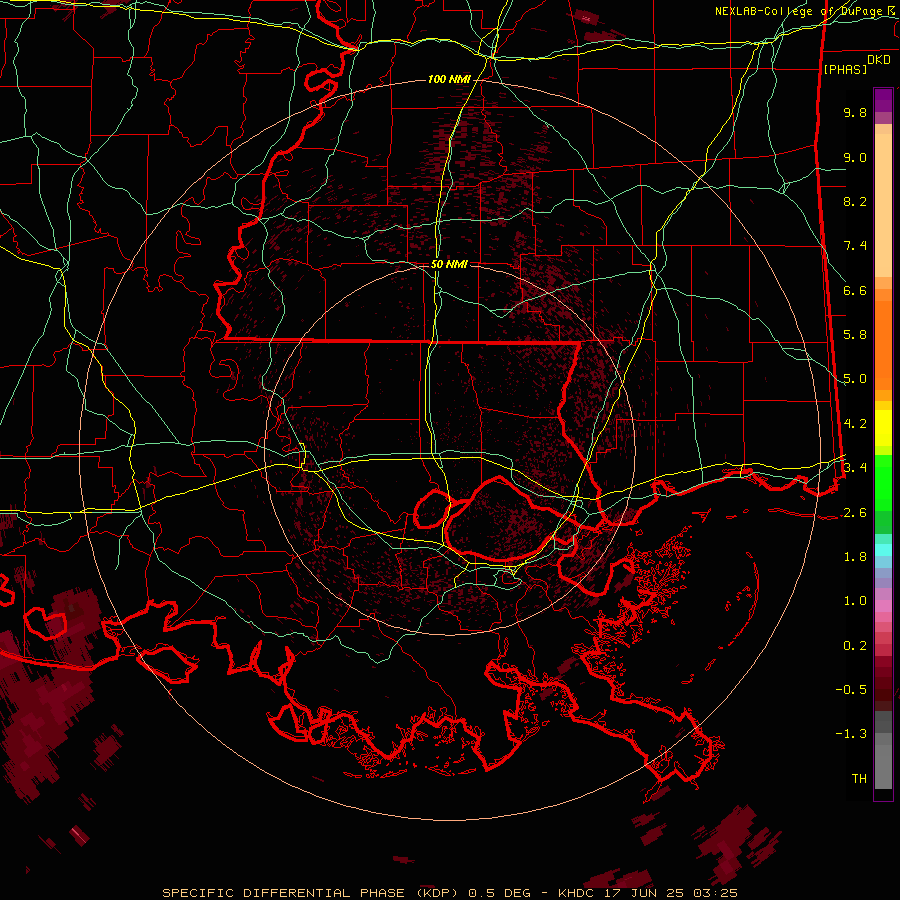This screenshot has height=900, width=900.
Task: Pick the cyan band of the color scale
Action: tap(883, 549)
